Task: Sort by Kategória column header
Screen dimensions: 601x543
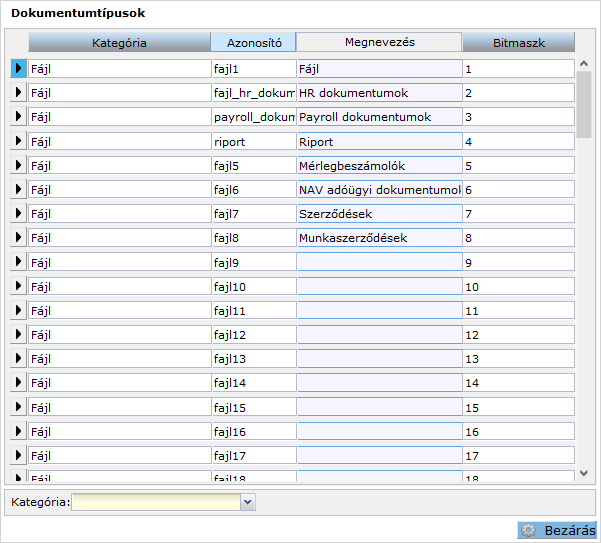Action: coord(119,43)
